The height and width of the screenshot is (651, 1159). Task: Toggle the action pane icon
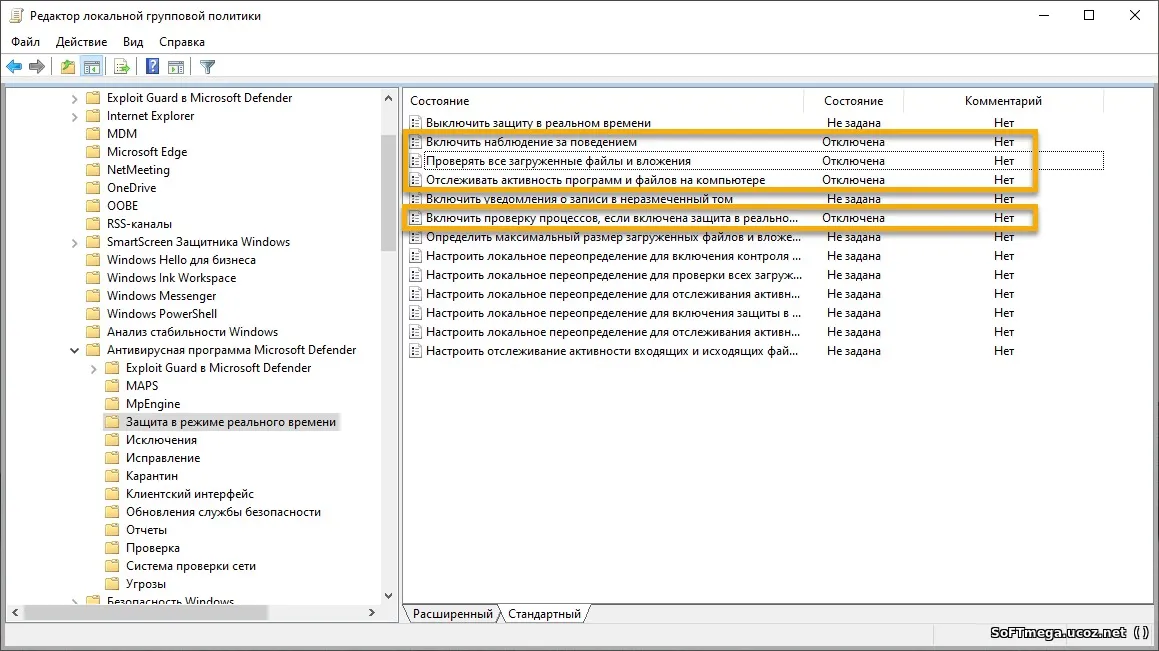(176, 66)
